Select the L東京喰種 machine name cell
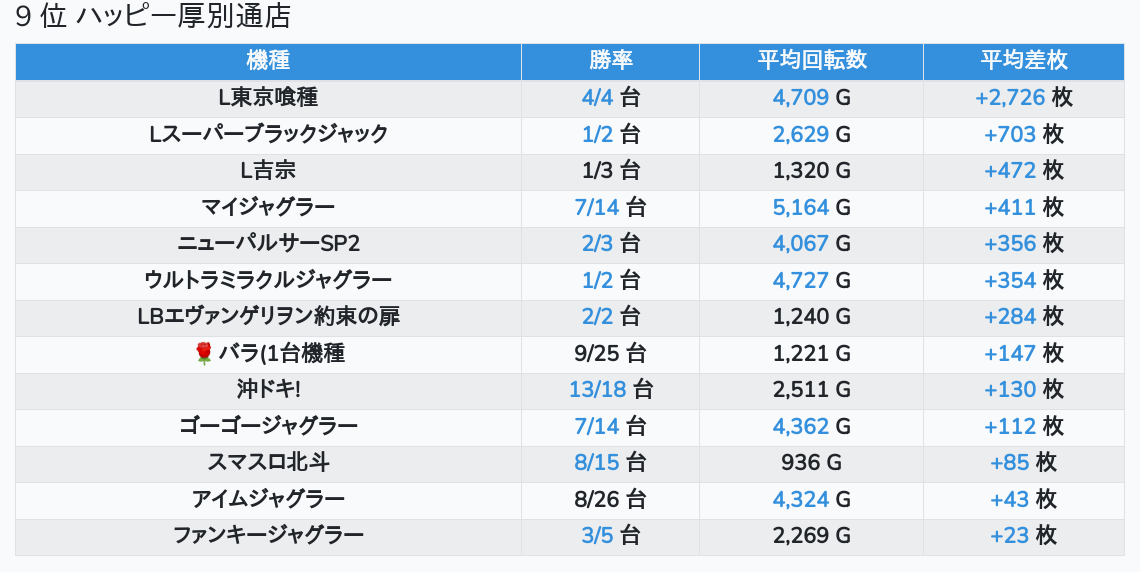Image resolution: width=1140 pixels, height=572 pixels. point(268,98)
